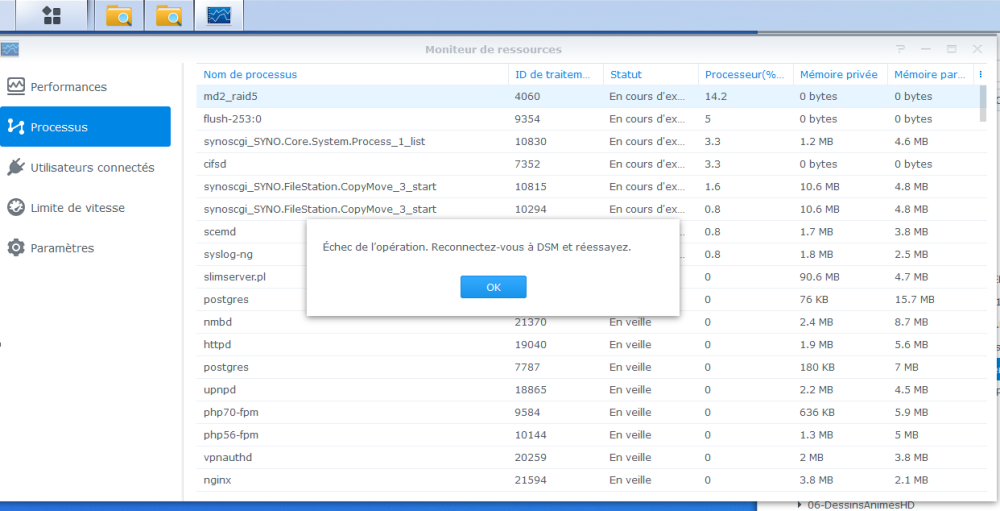Open the DSM main menu grid icon
This screenshot has height=511, width=1000.
click(52, 15)
